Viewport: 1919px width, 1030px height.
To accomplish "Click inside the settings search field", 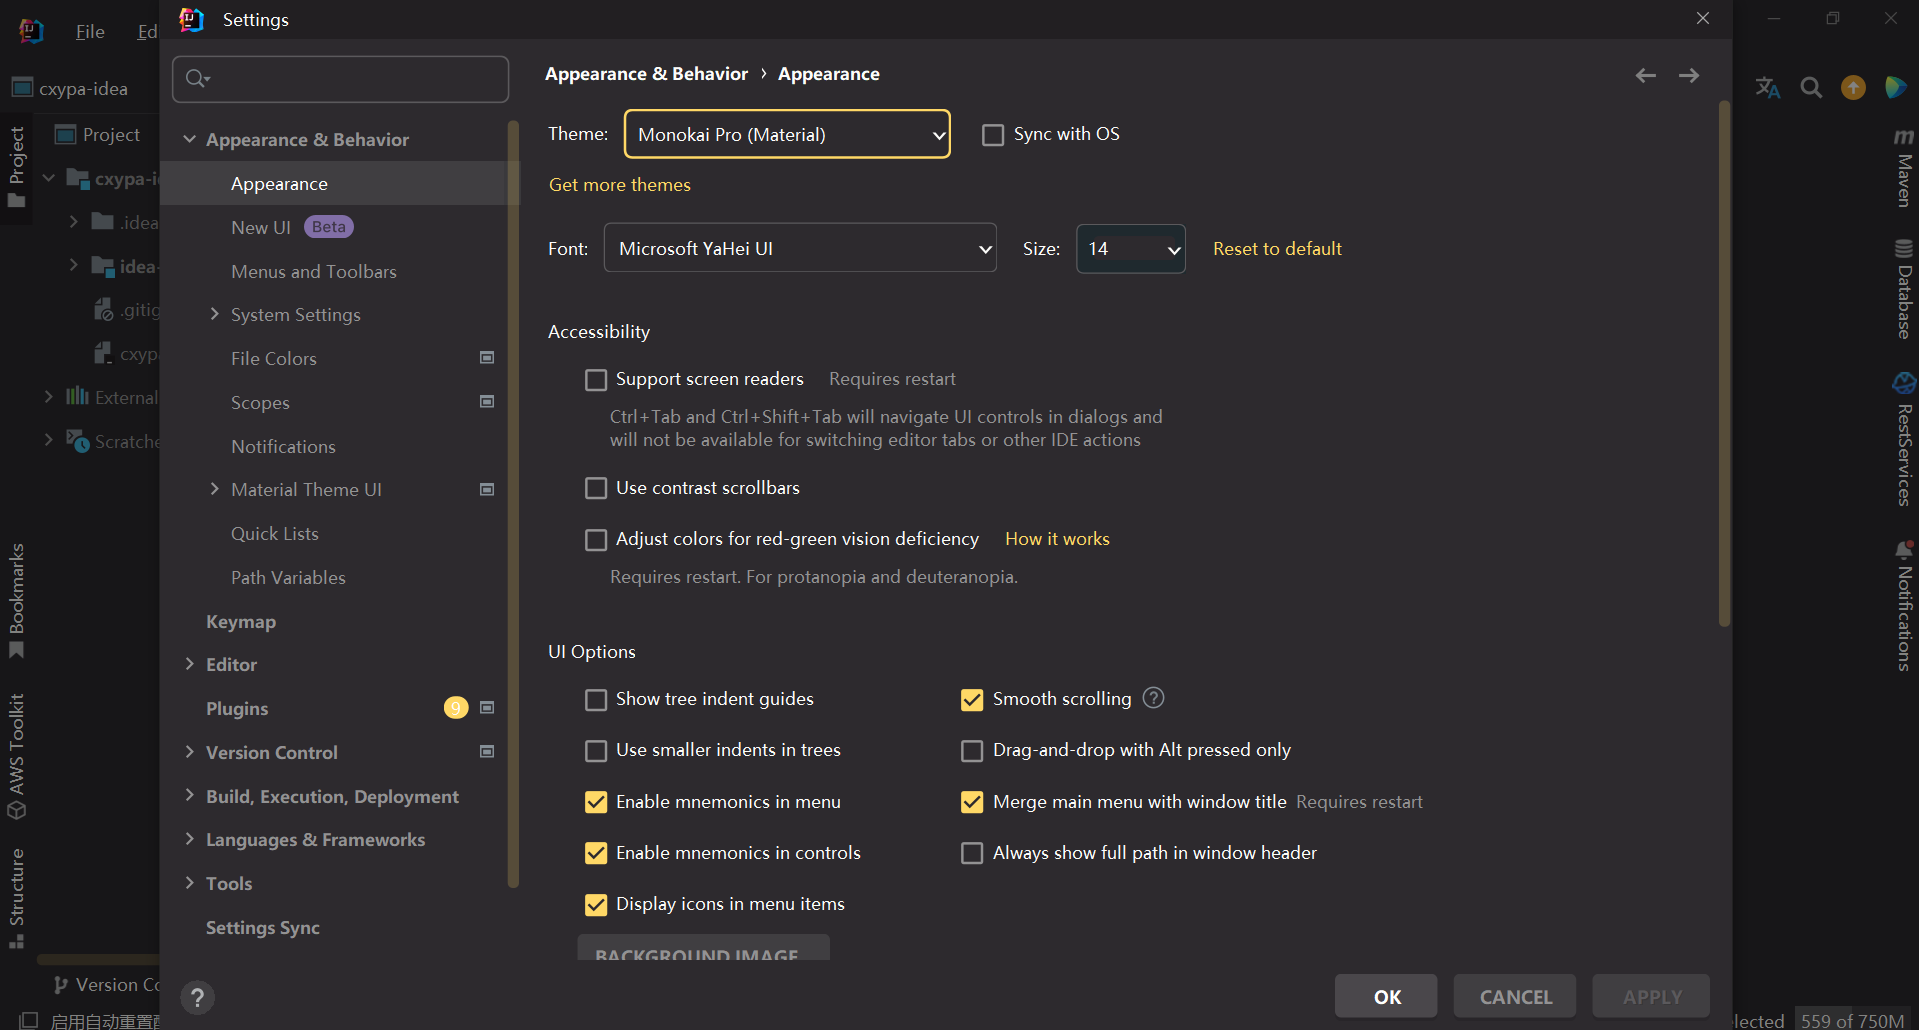I will coord(340,79).
